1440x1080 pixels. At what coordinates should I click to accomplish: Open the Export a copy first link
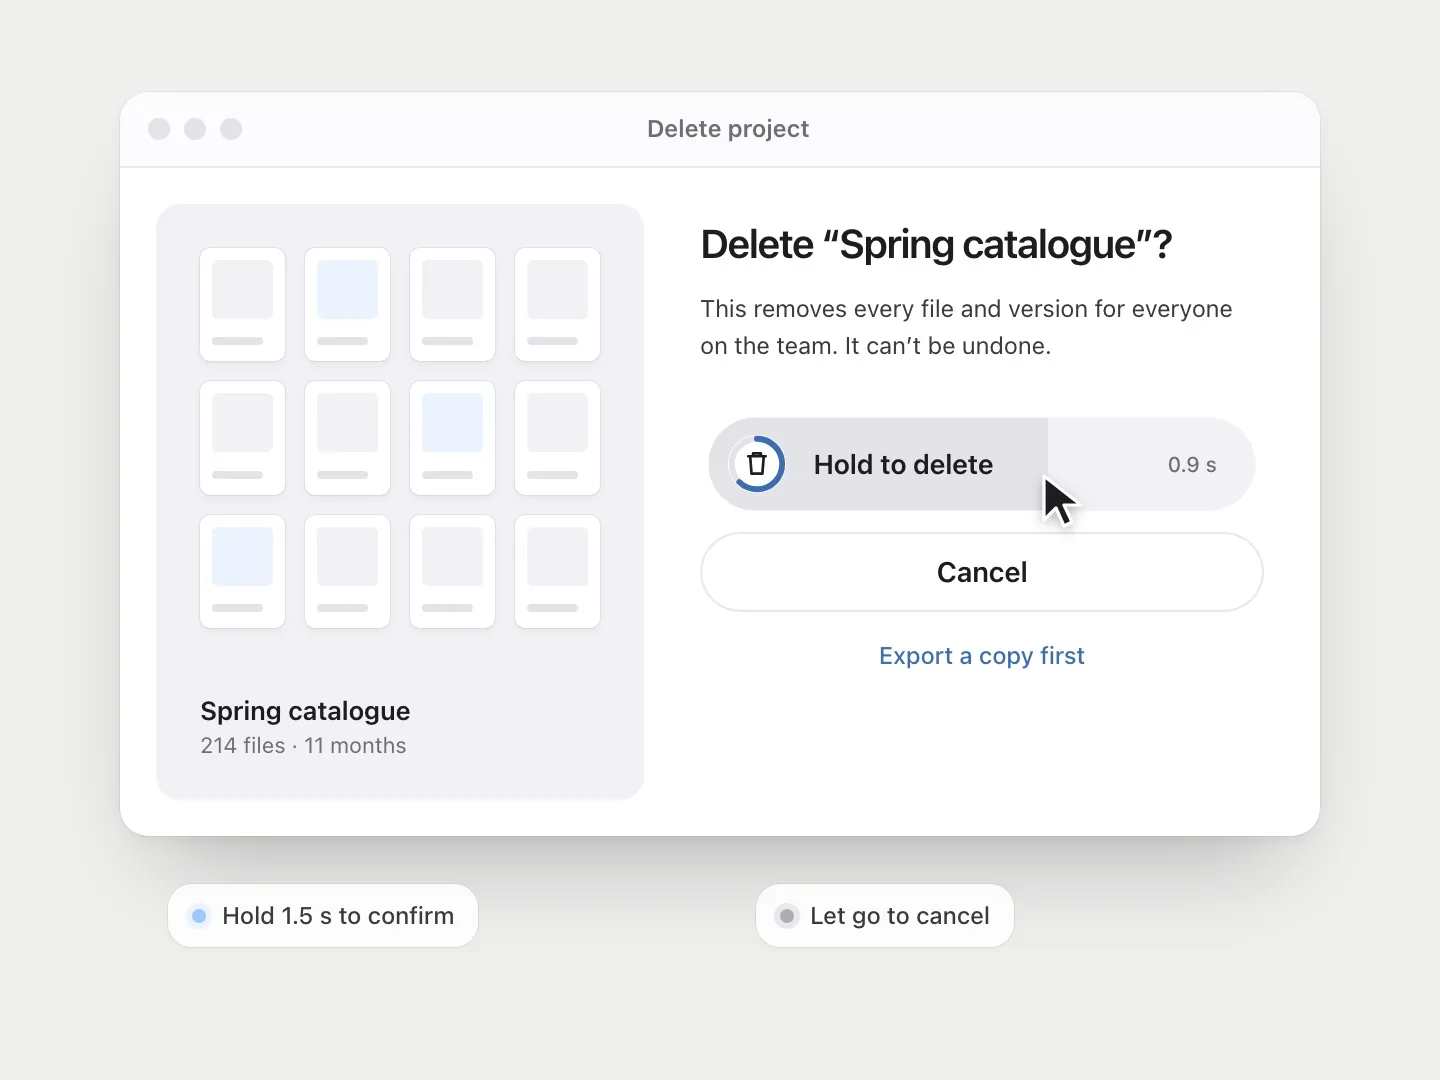pyautogui.click(x=982, y=656)
